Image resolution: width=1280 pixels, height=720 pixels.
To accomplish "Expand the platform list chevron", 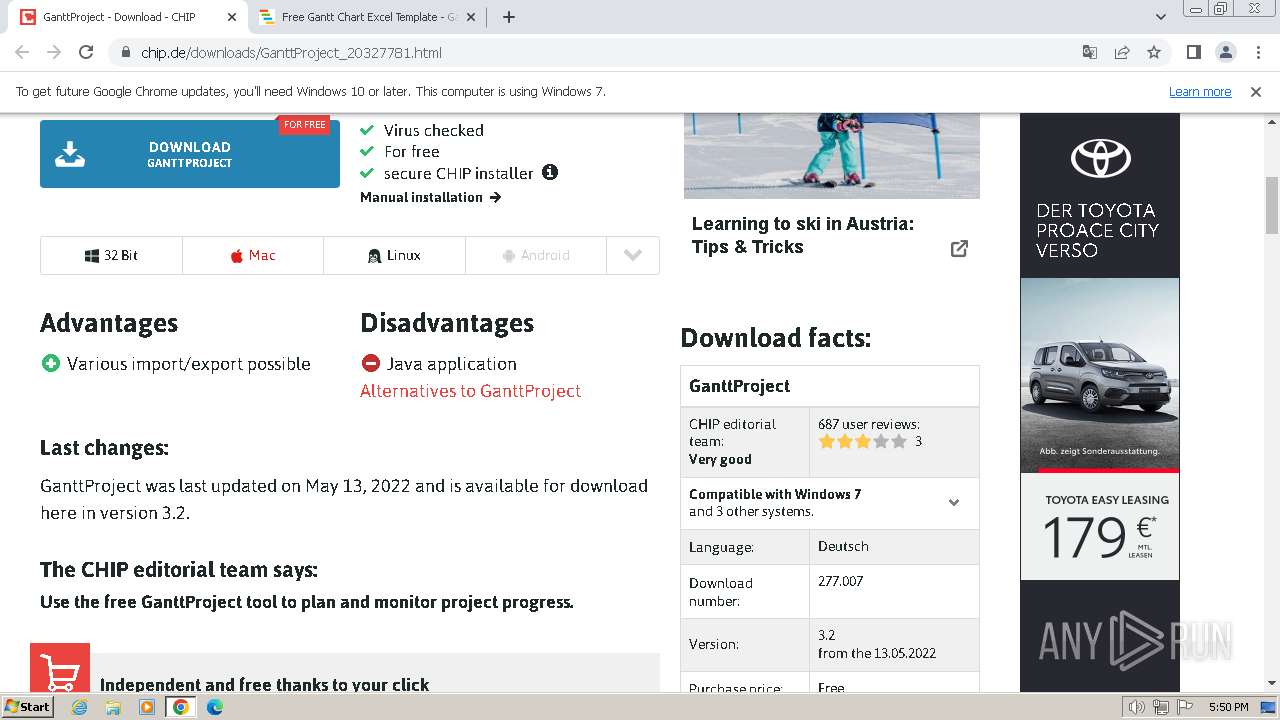I will pos(633,255).
